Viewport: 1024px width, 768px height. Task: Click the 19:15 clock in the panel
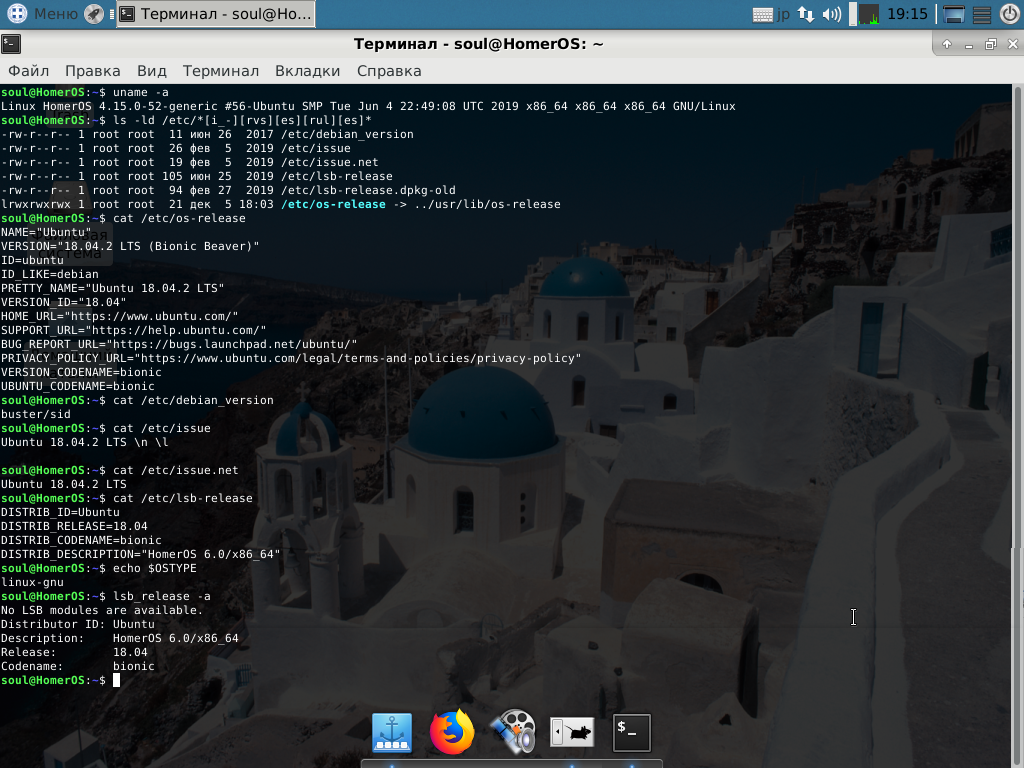907,14
